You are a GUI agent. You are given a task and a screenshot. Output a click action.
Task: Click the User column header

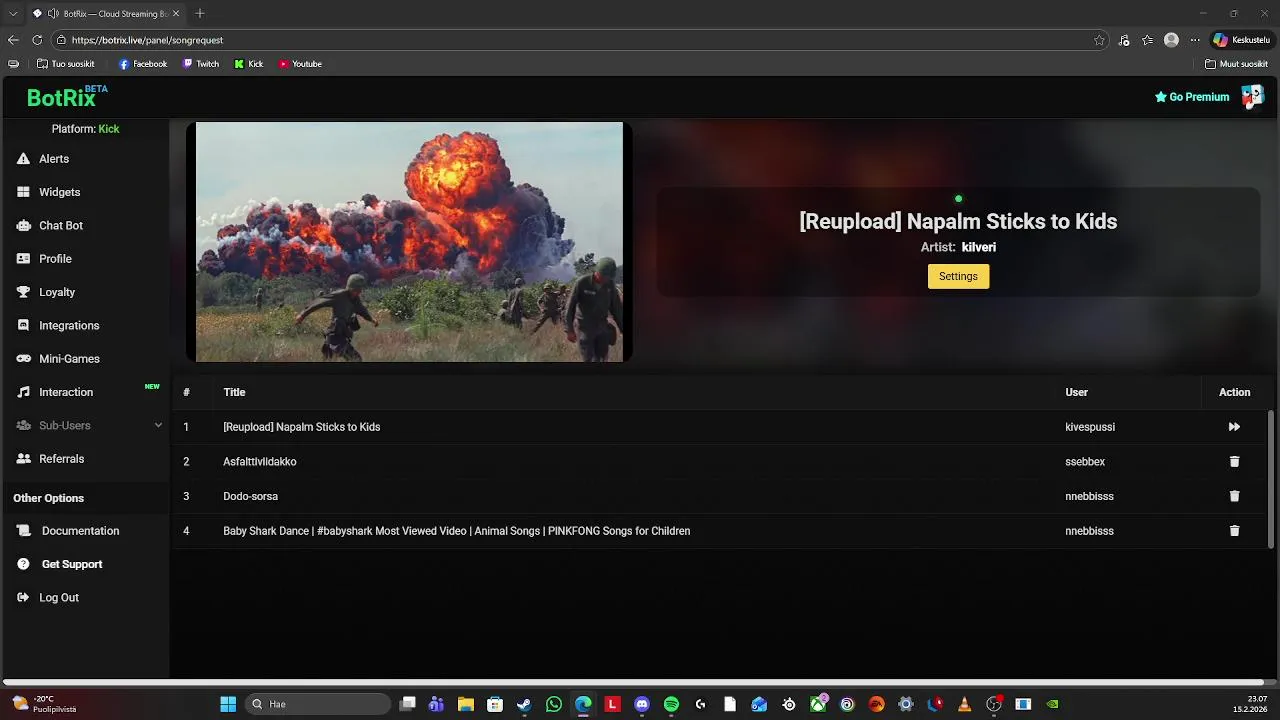[1076, 392]
